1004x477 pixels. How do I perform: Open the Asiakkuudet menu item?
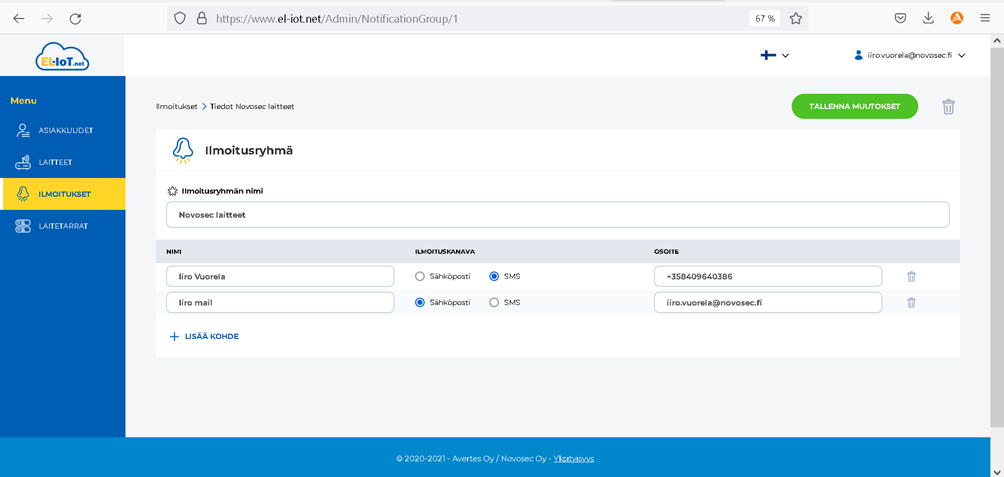pyautogui.click(x=63, y=131)
